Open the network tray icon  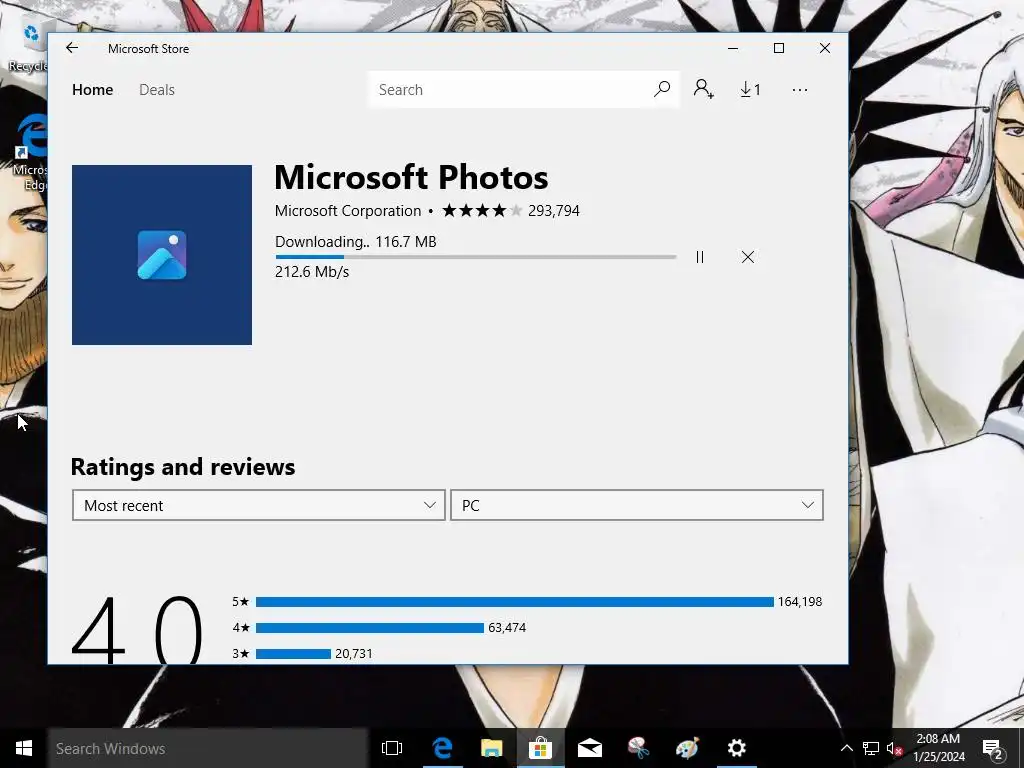point(871,748)
